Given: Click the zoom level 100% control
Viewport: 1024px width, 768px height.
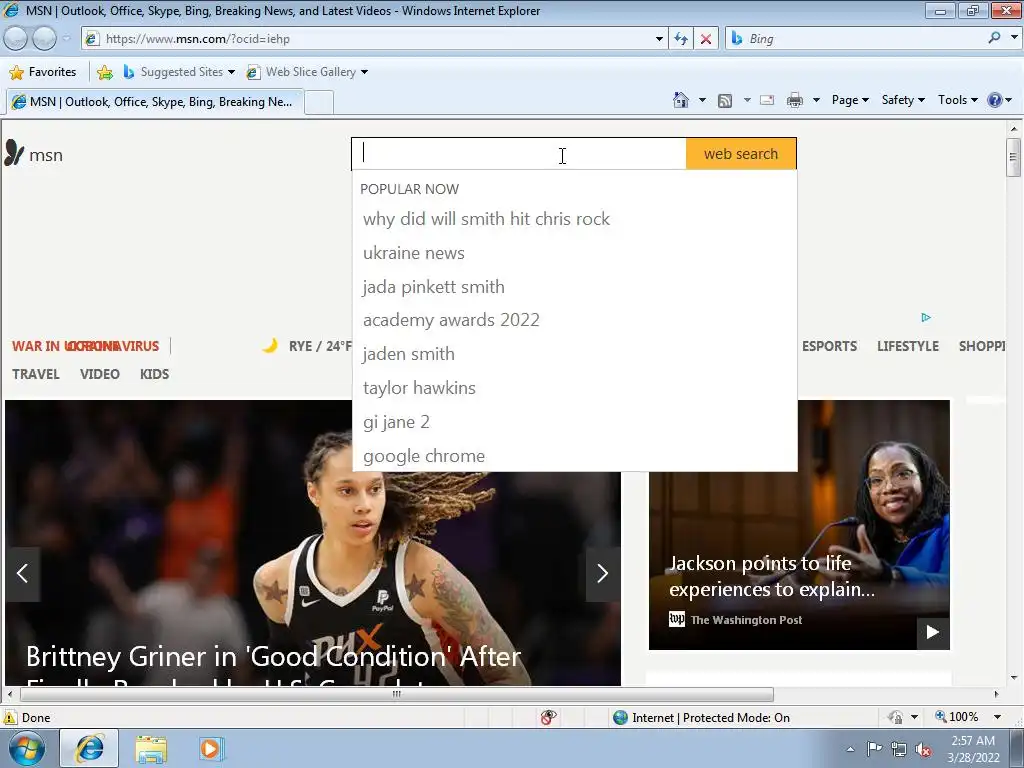Looking at the screenshot, I should pyautogui.click(x=957, y=717).
